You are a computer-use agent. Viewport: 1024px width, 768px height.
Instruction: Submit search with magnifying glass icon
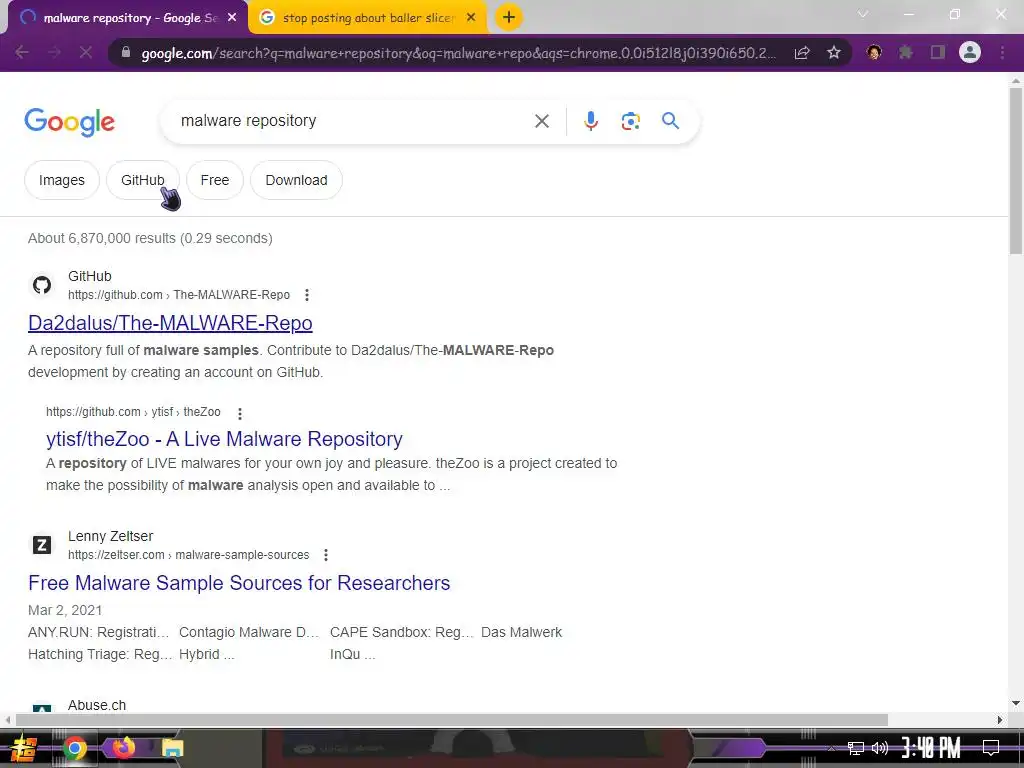[x=671, y=121]
